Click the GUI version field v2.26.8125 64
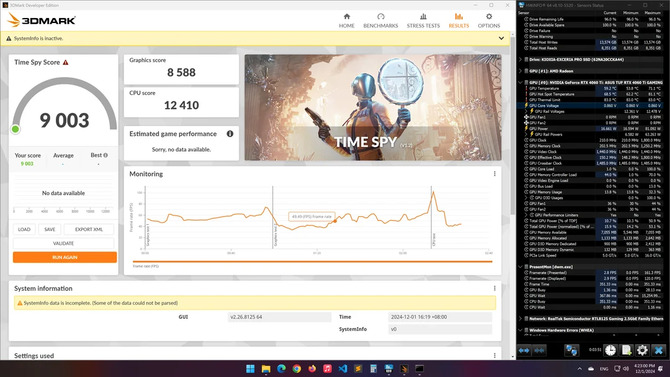The width and height of the screenshot is (670, 377). coord(279,317)
